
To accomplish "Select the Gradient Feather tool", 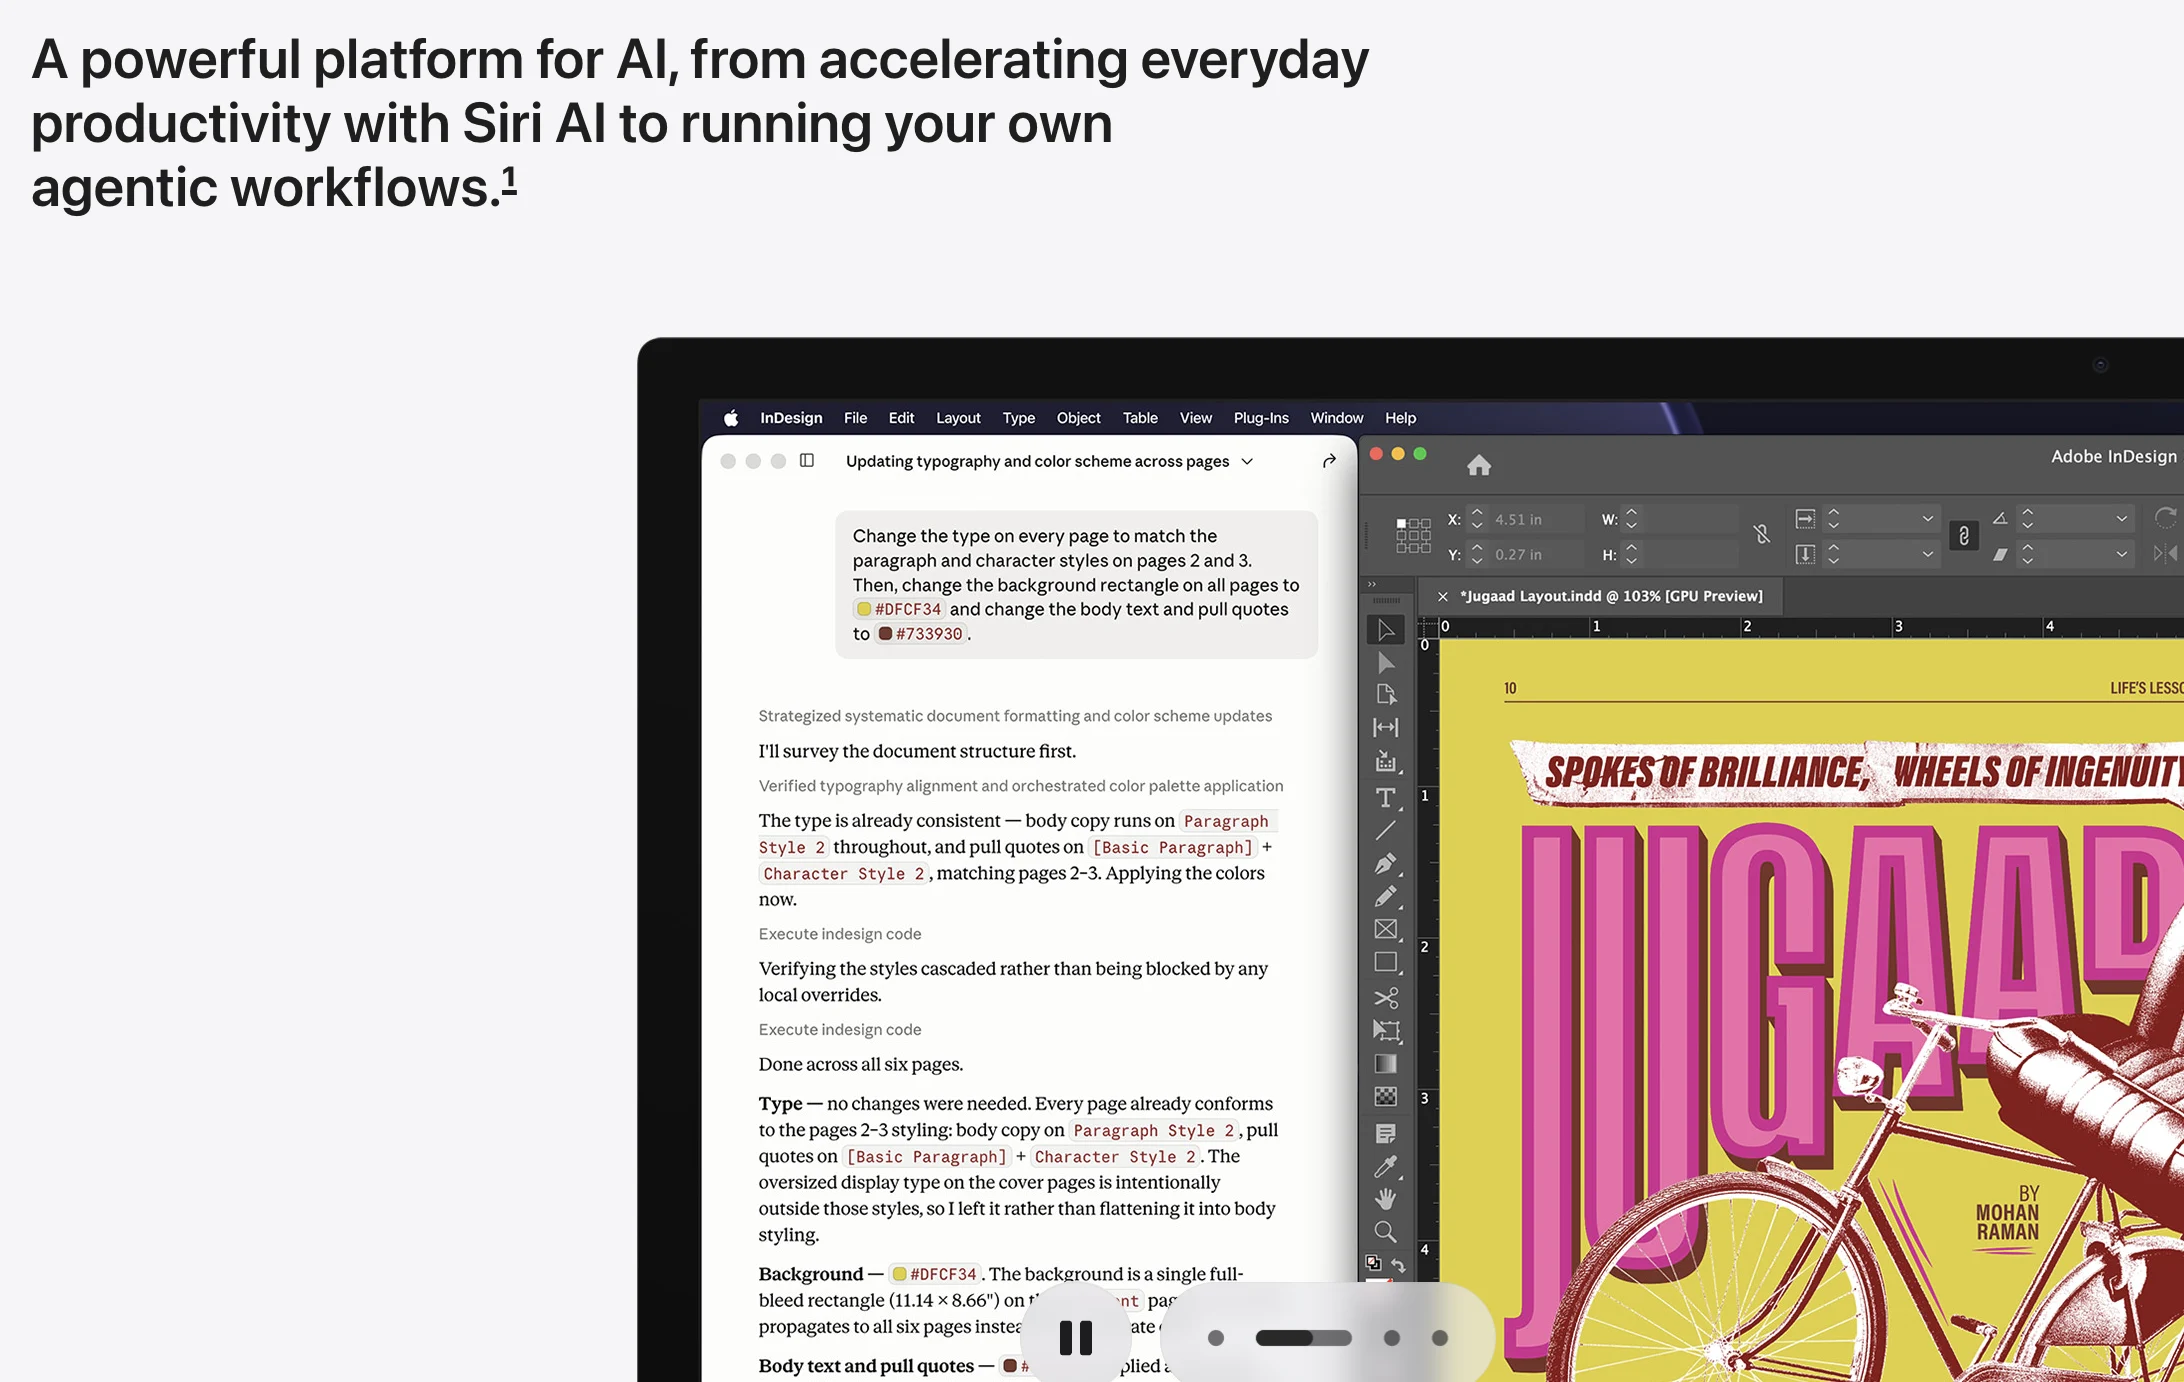I will (x=1386, y=1097).
